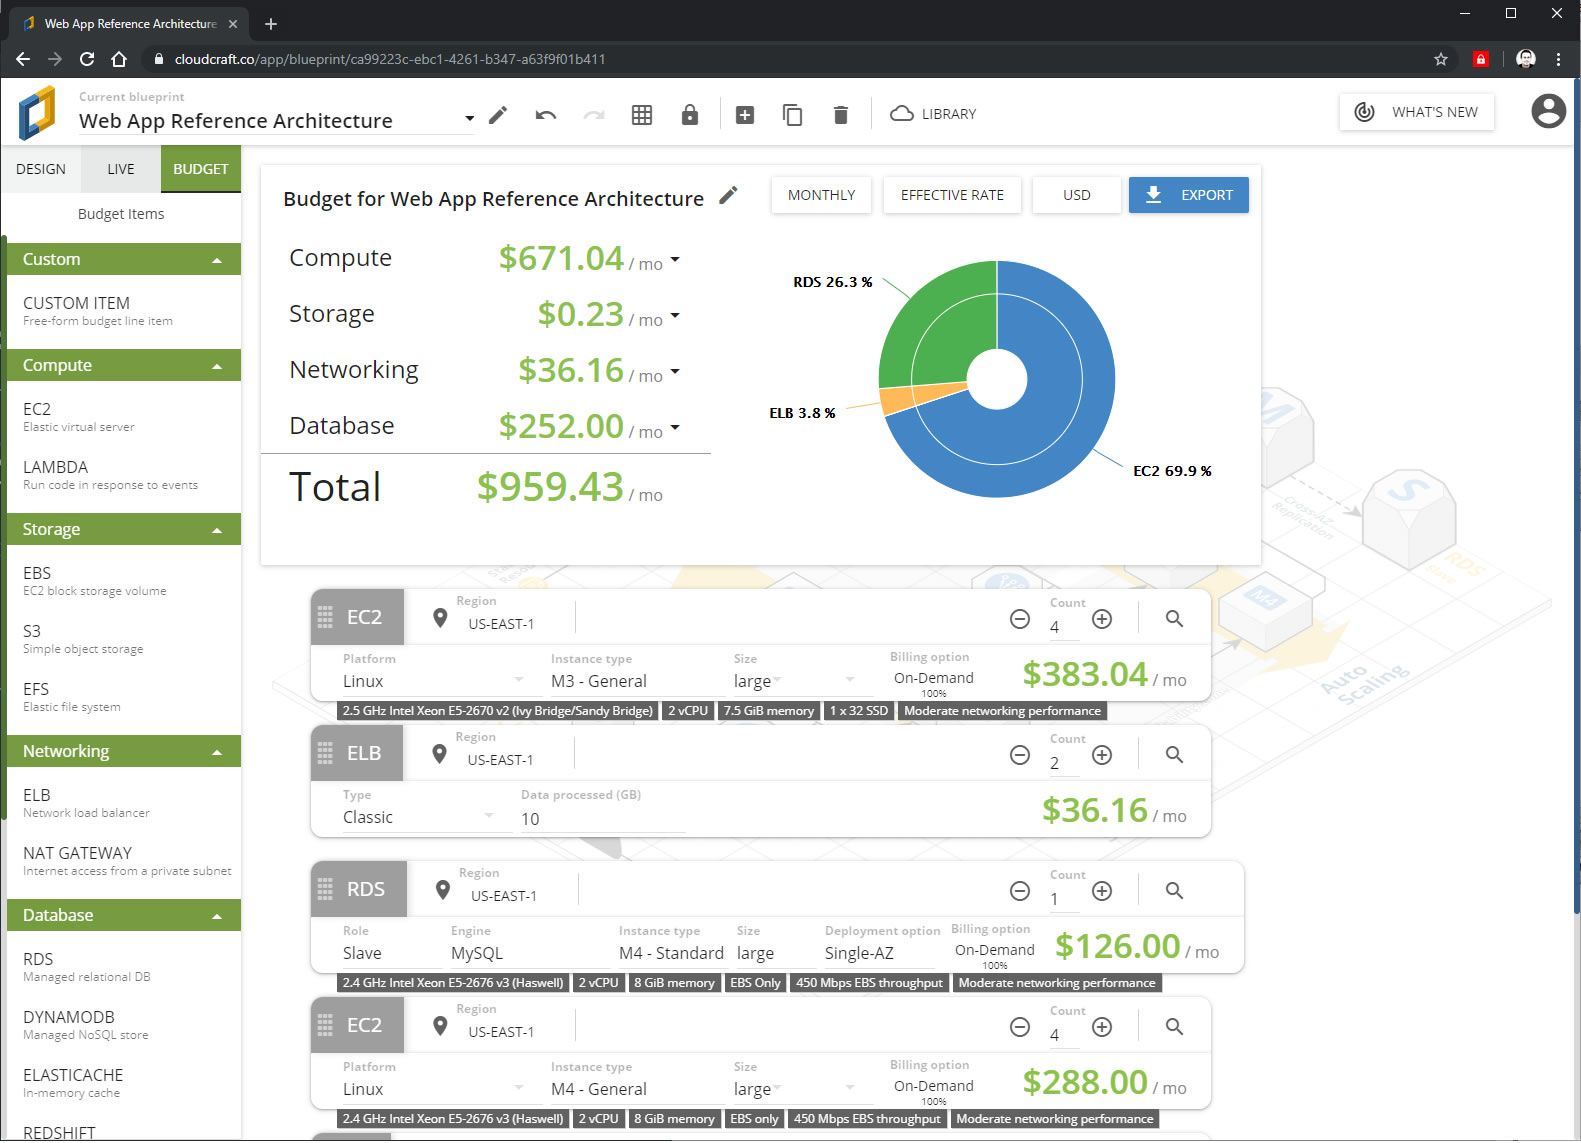
Task: Click the ELB region location pin
Action: point(439,753)
